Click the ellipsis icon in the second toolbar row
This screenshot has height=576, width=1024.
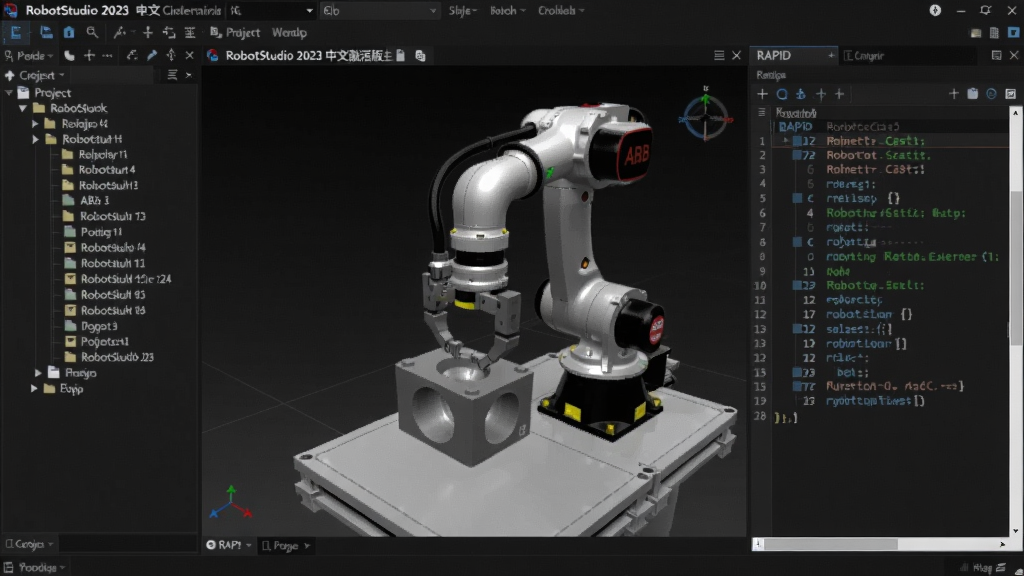(108, 56)
